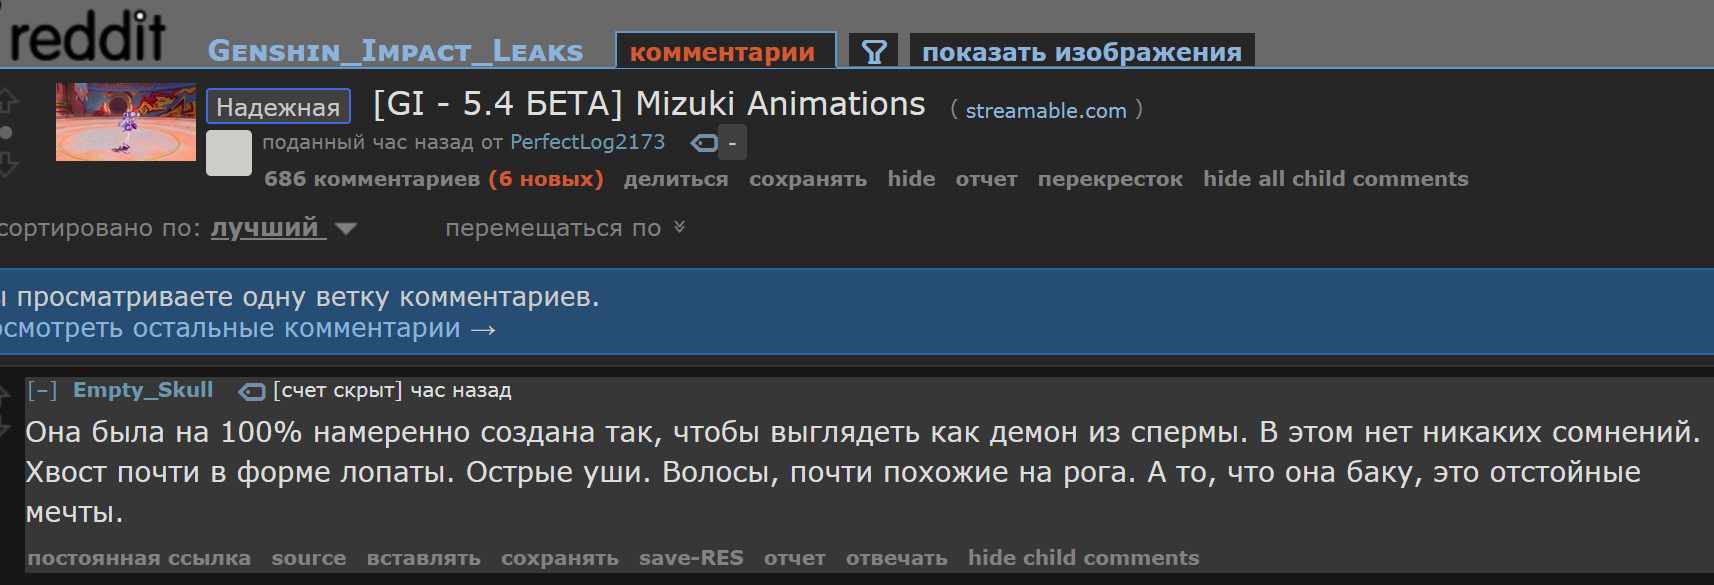Click the minus vote-weight box by author
The image size is (1714, 585).
coord(732,143)
